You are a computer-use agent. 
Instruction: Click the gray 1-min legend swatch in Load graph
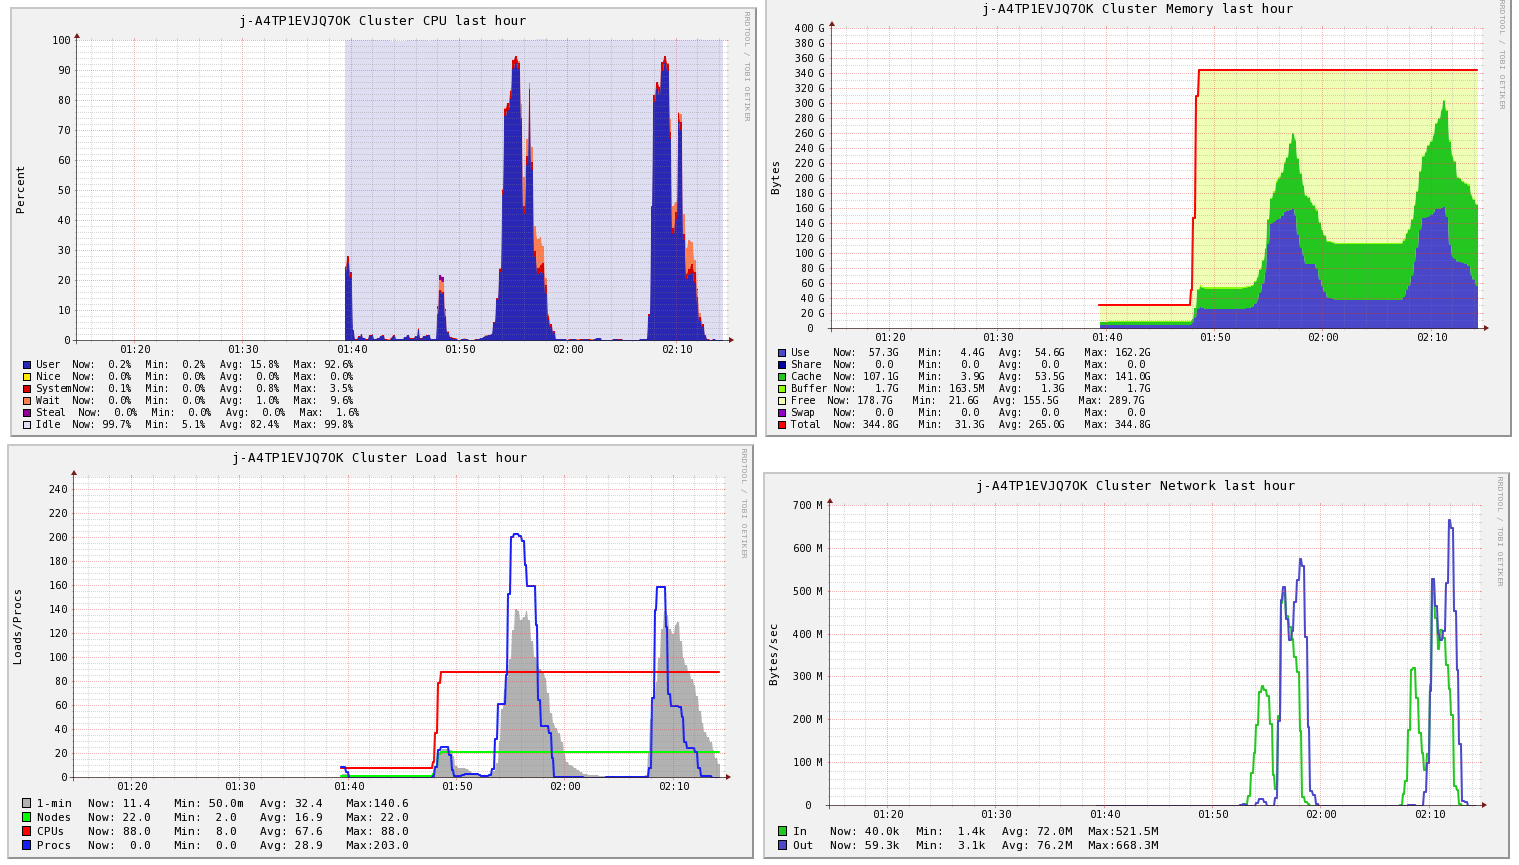pyautogui.click(x=26, y=803)
